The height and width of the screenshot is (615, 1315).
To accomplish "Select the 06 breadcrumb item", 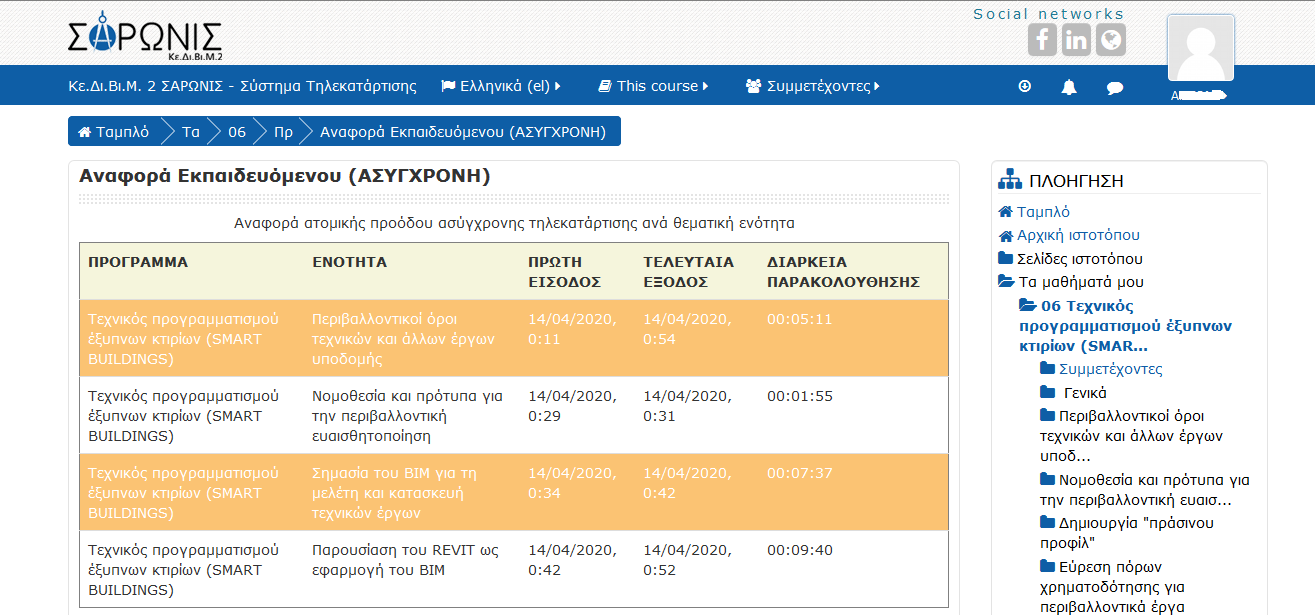I will tap(236, 132).
